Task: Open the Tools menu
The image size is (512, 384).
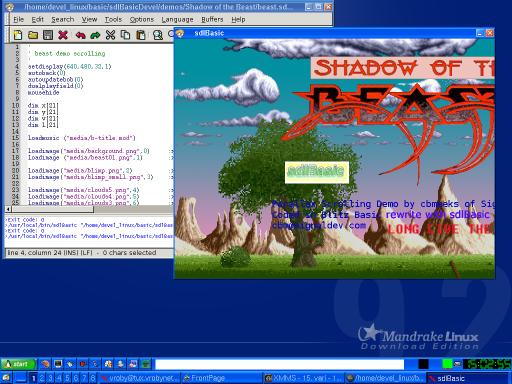Action: pos(113,19)
